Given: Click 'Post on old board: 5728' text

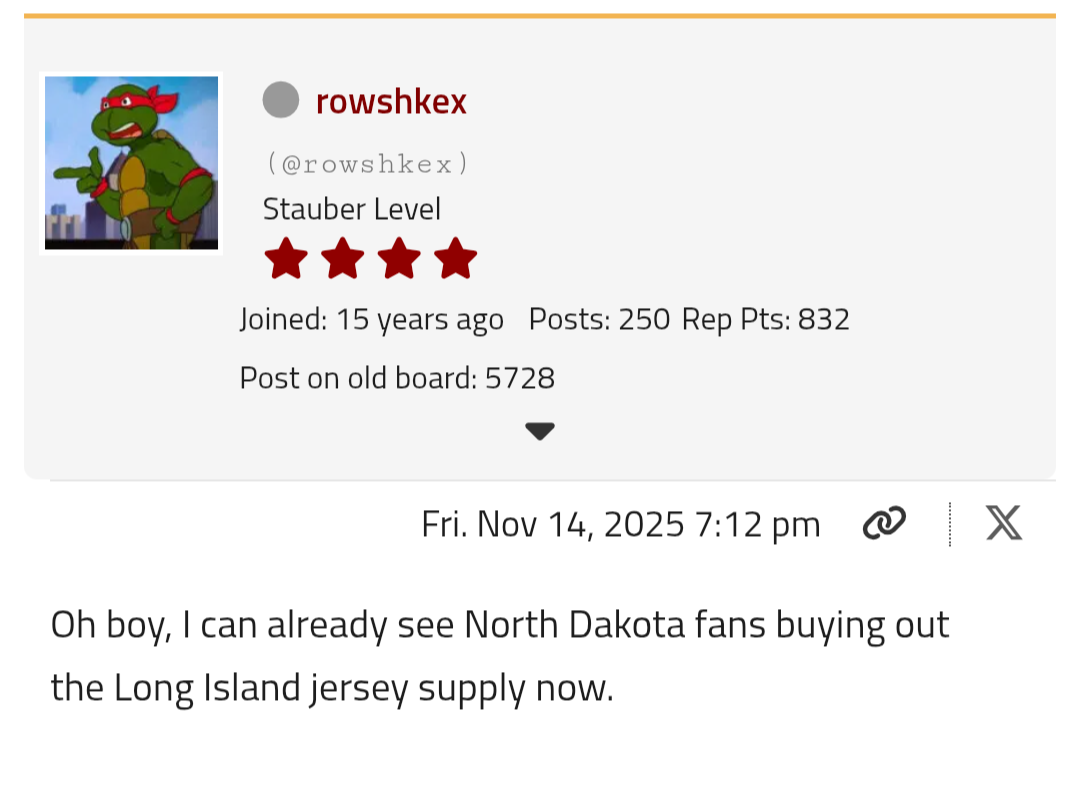Looking at the screenshot, I should coord(397,378).
